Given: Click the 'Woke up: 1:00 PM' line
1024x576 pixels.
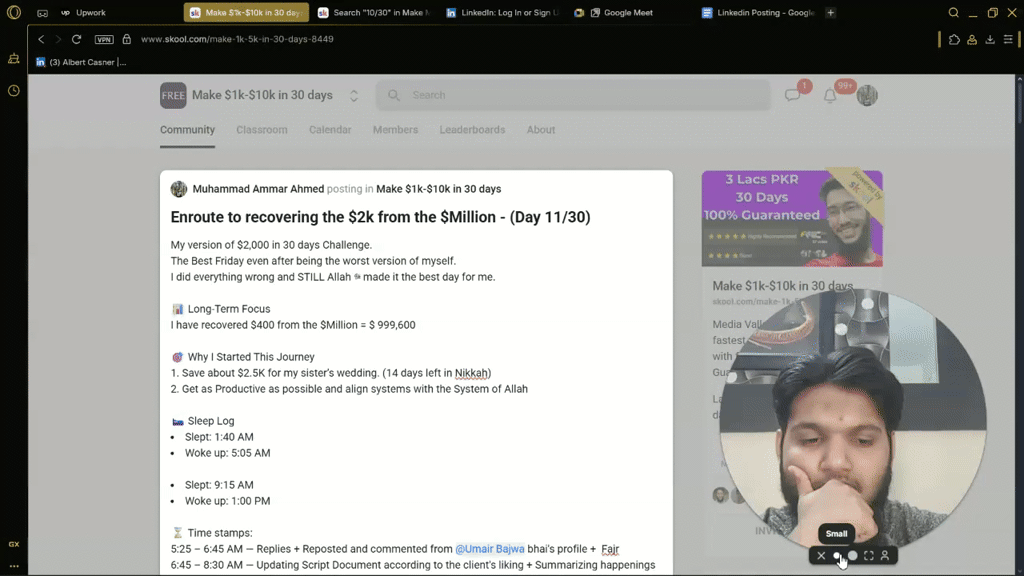Looking at the screenshot, I should 227,501.
